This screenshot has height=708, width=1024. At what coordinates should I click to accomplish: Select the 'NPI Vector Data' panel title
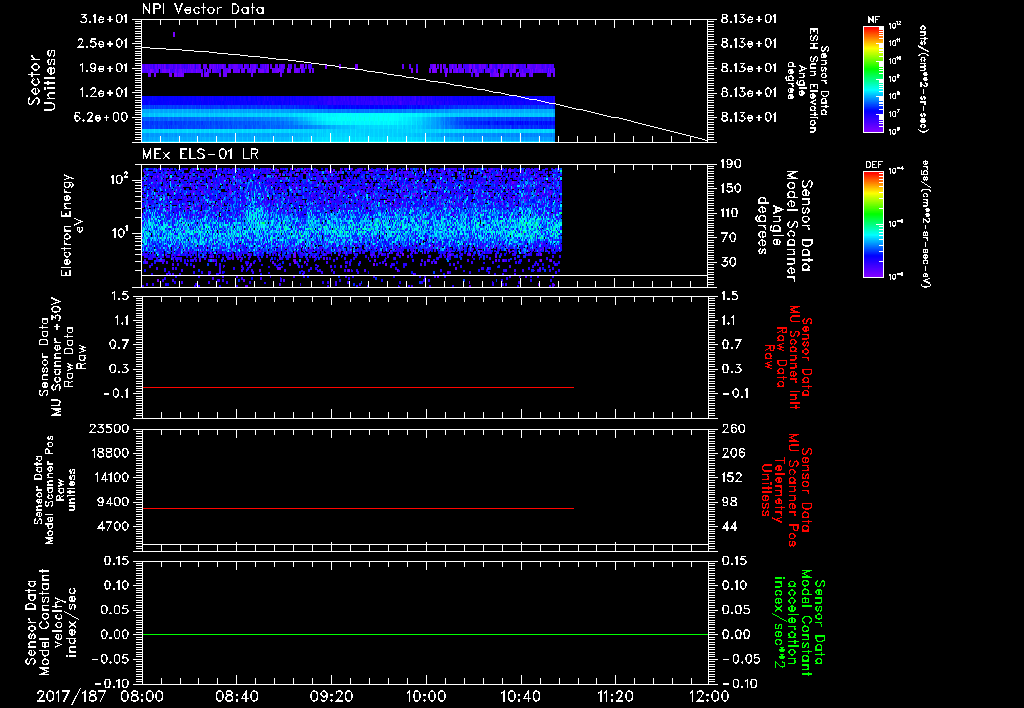pyautogui.click(x=203, y=9)
